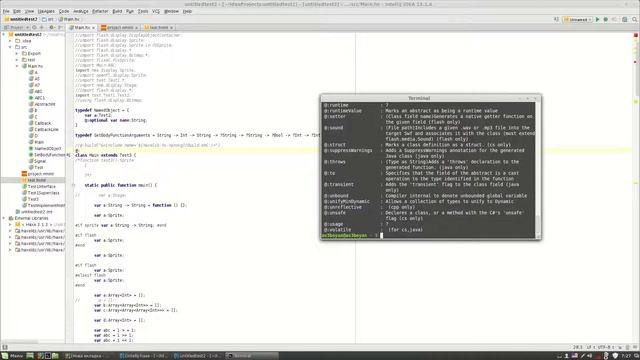Collapse the src folder
Image resolution: width=640 pixels, height=360 pixels.
click(x=11, y=47)
